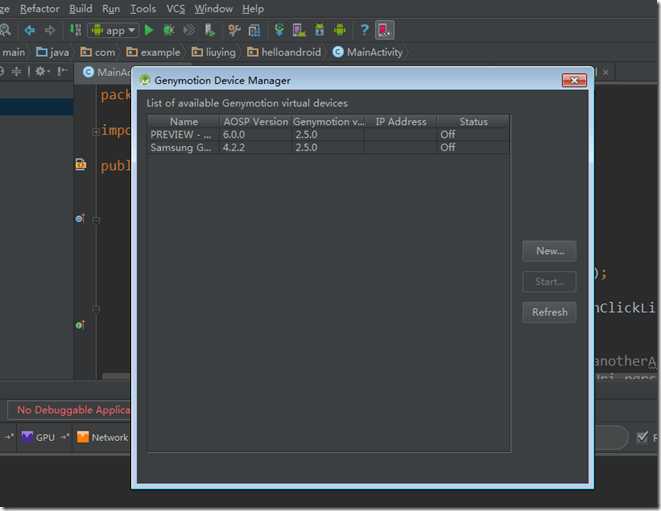Viewport: 661px width, 511px height.
Task: Click the Status column header
Action: click(x=473, y=122)
